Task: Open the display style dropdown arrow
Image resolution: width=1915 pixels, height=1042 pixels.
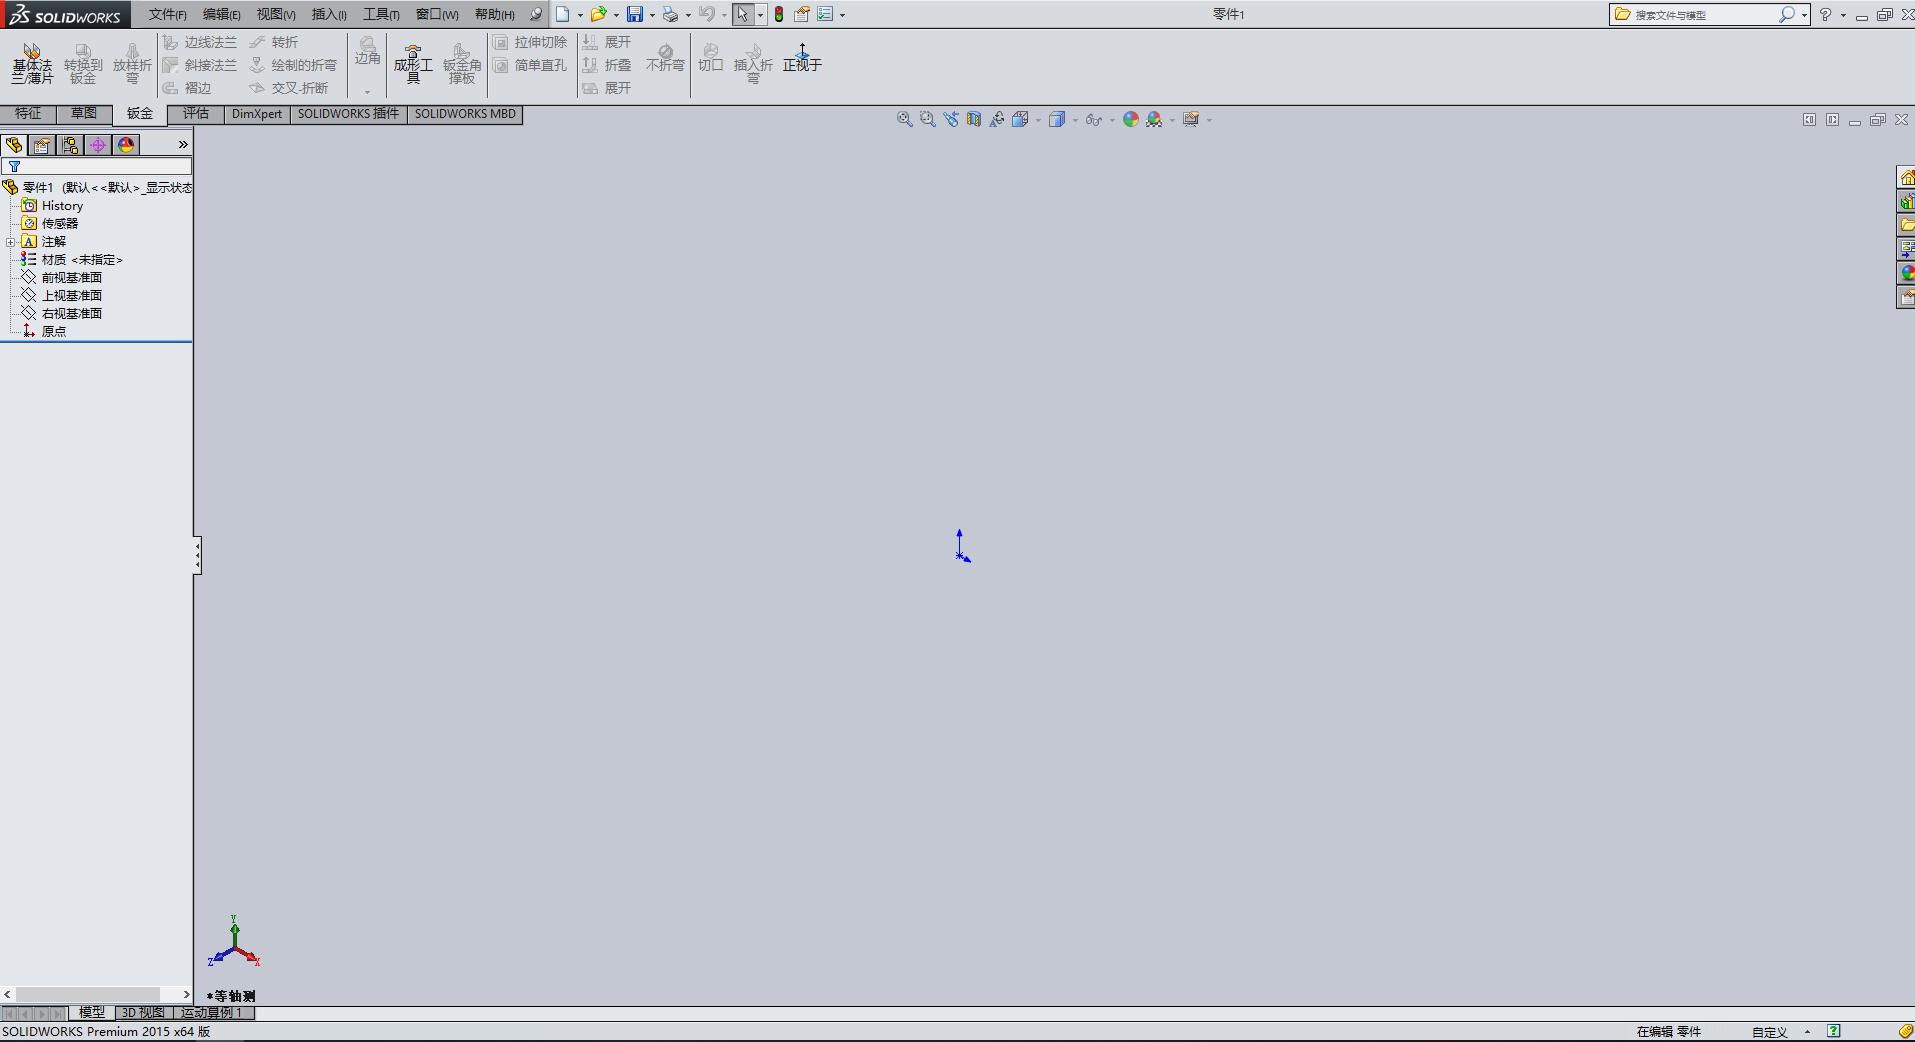Action: point(1075,120)
